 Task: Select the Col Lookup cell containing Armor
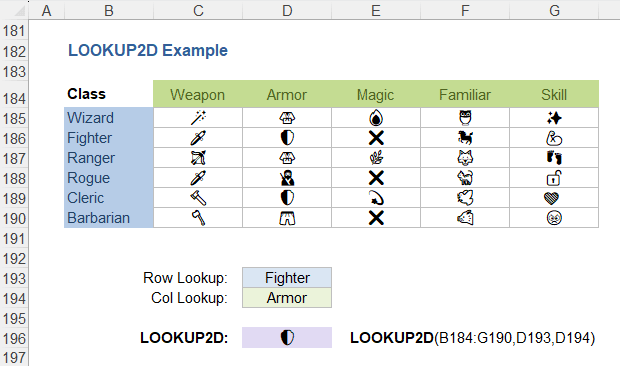tap(287, 298)
